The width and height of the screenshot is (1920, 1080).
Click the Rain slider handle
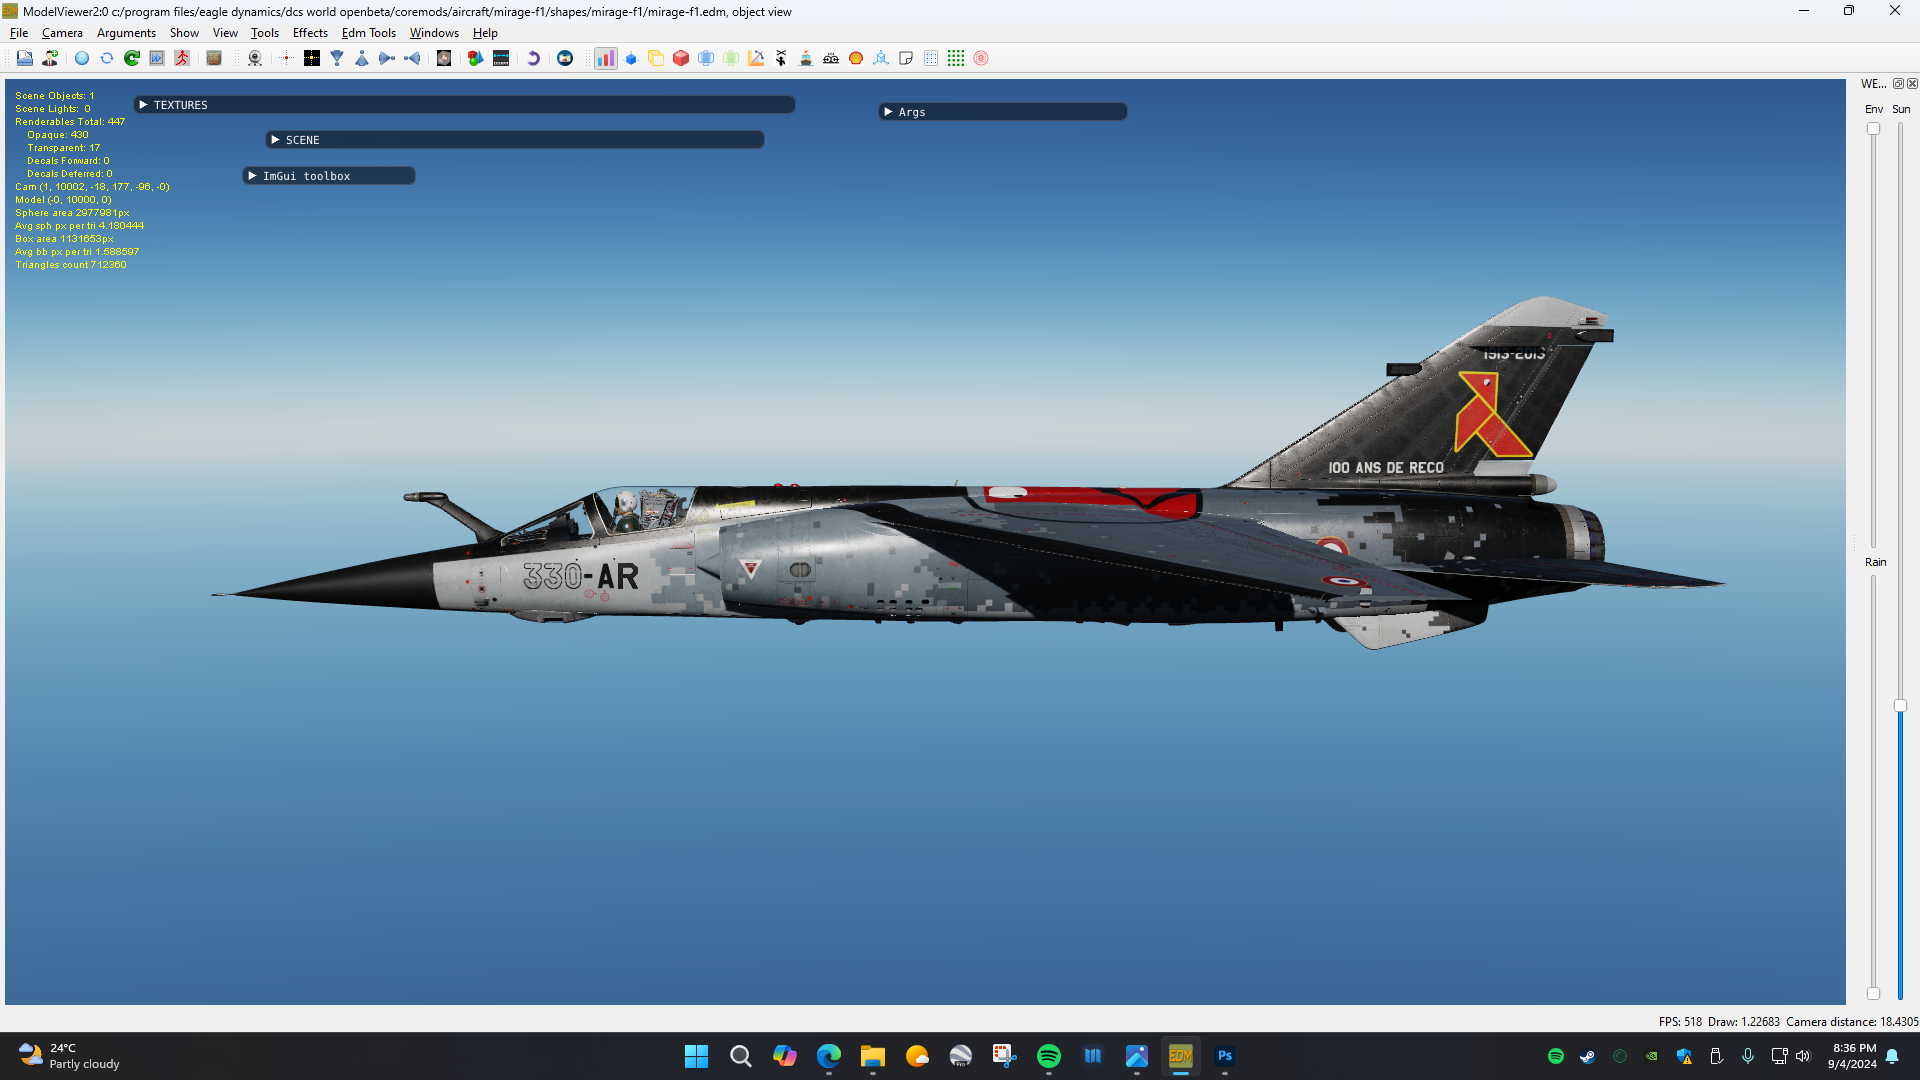click(1873, 993)
